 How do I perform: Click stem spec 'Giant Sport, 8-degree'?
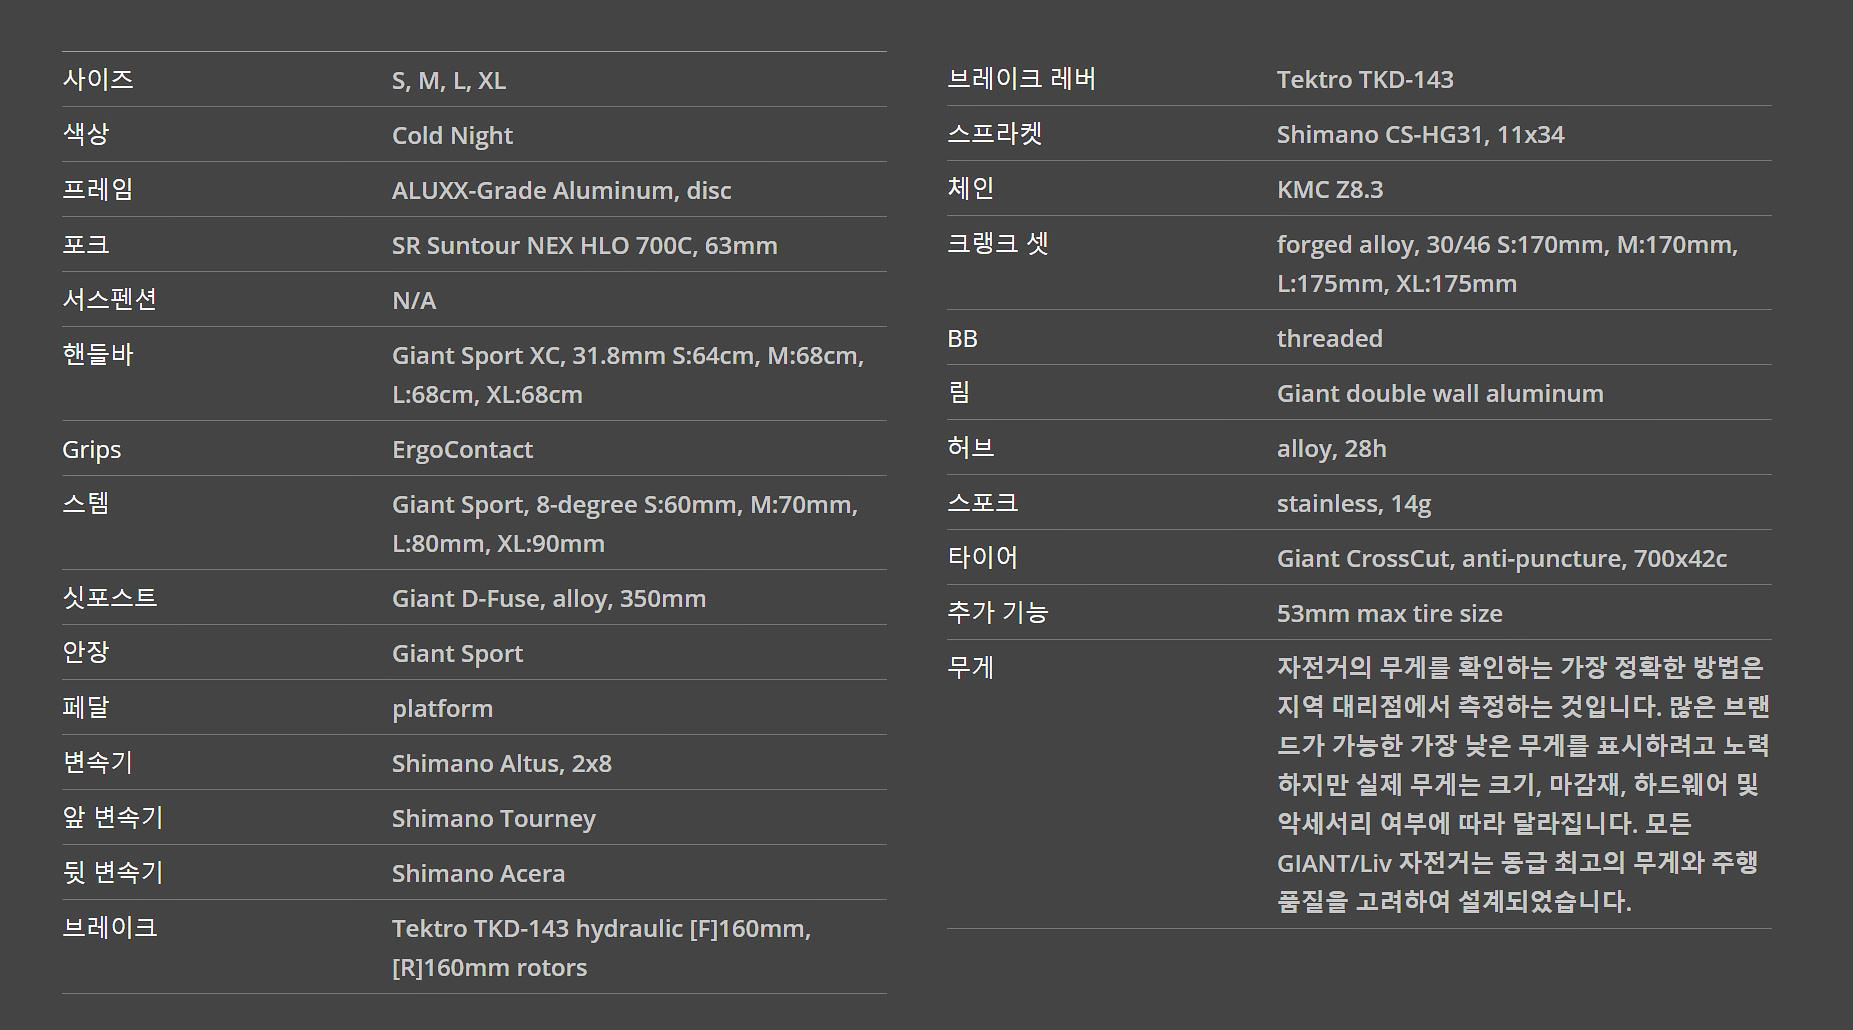pyautogui.click(x=514, y=505)
